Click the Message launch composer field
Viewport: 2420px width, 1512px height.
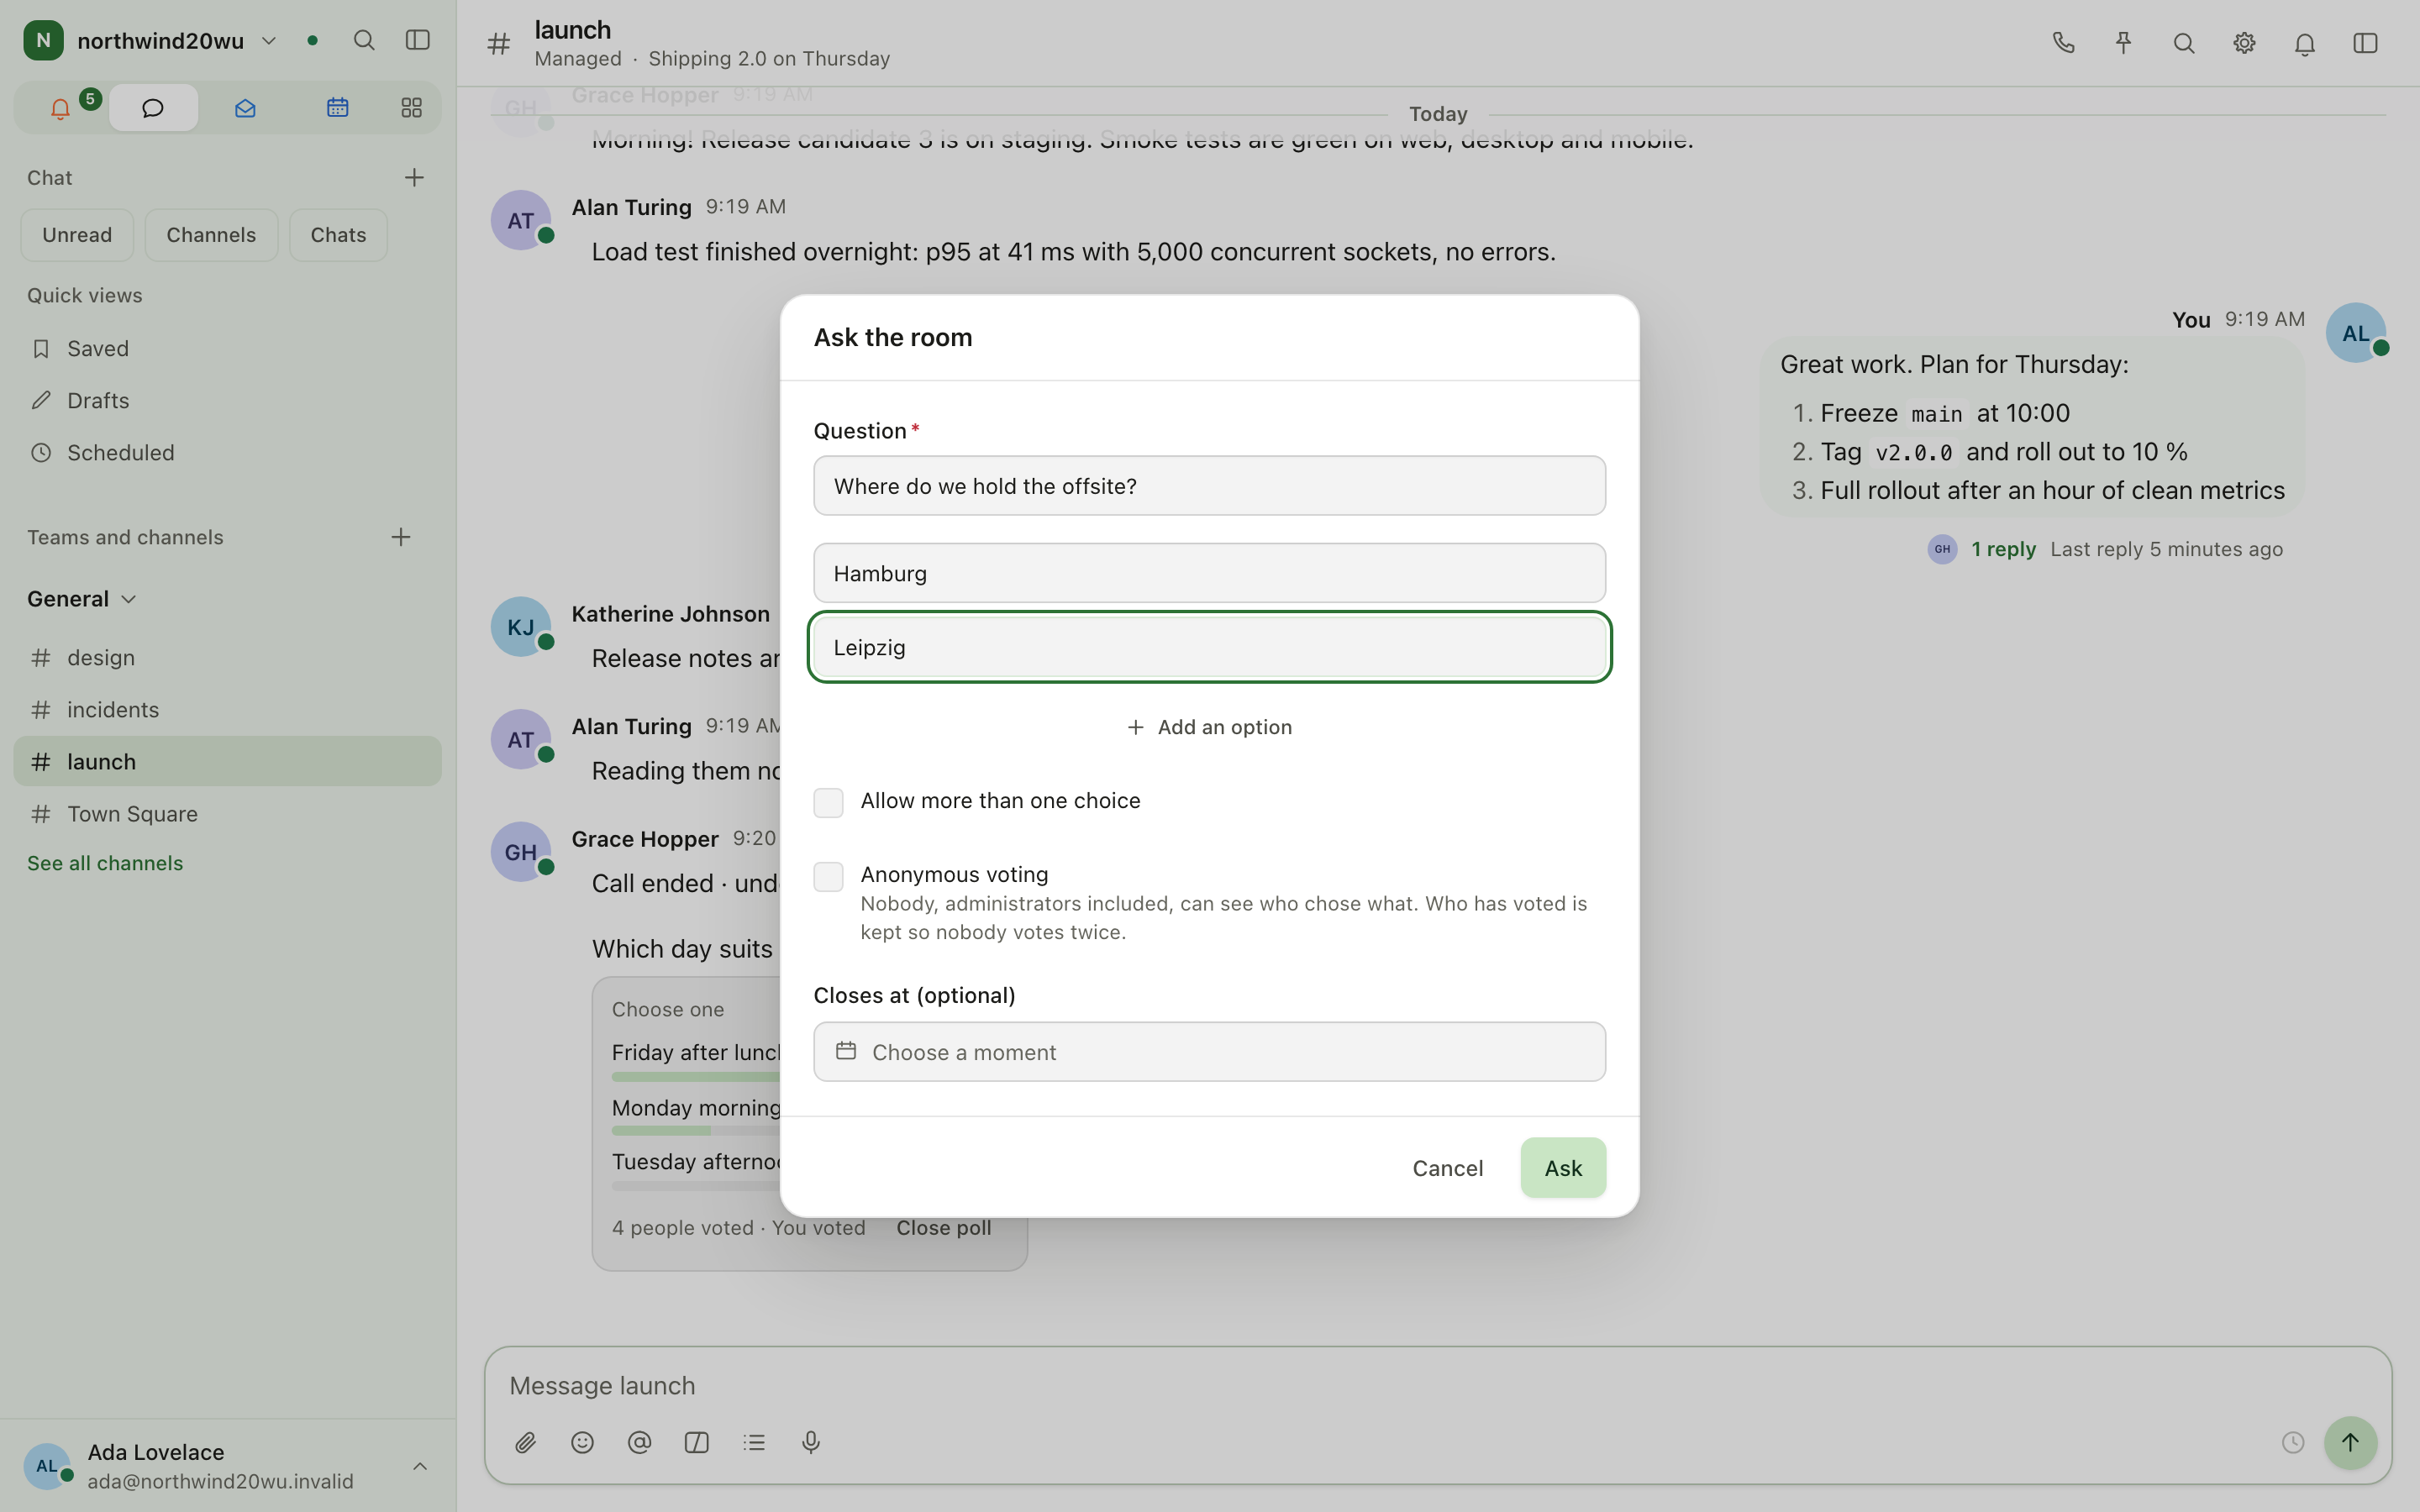click(x=1437, y=1385)
